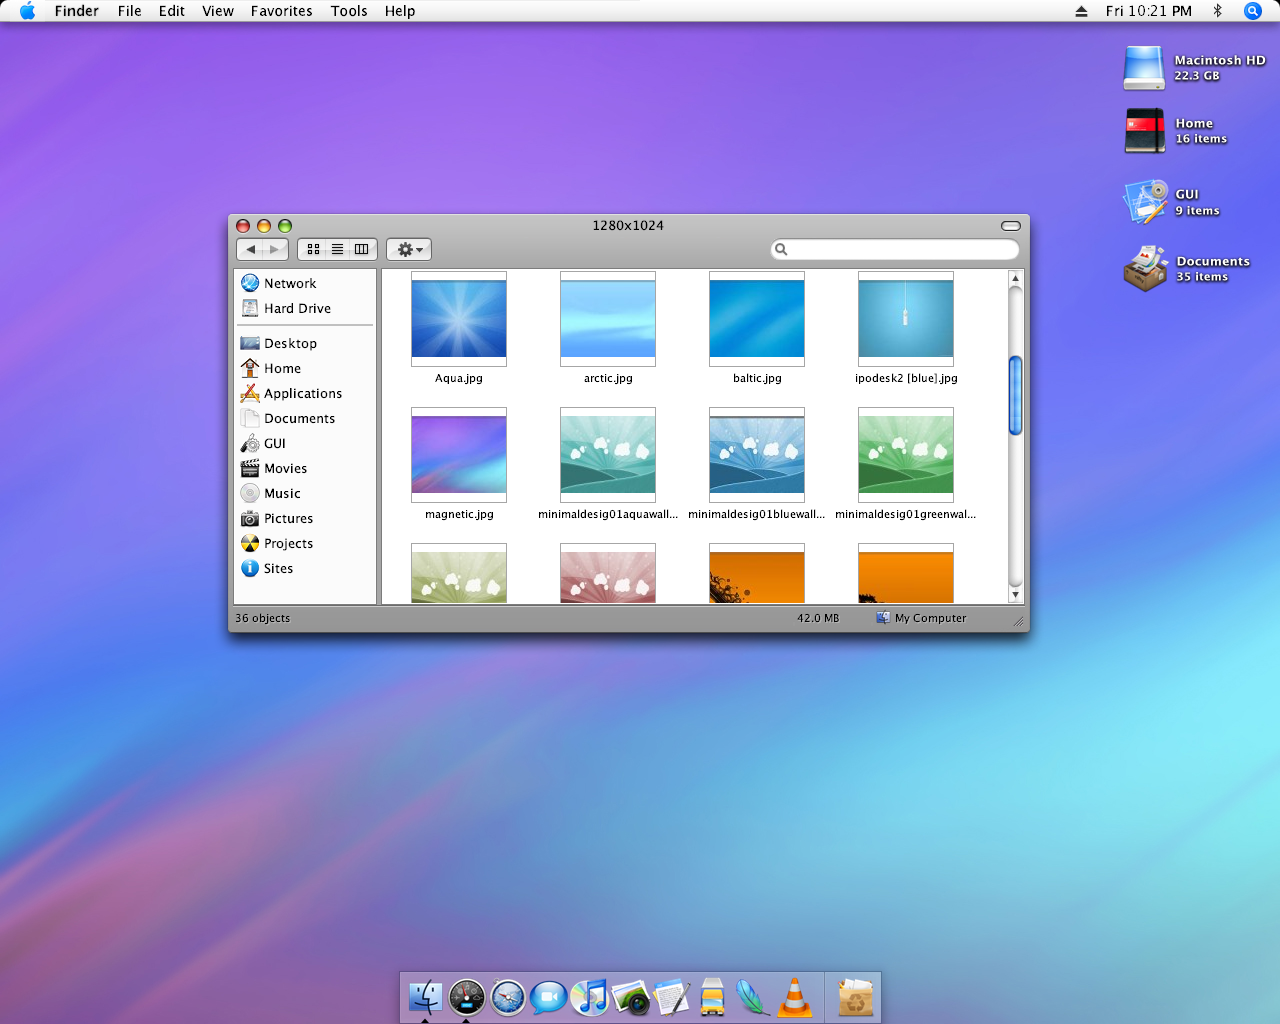Select the baltic.jpg thumbnail
This screenshot has width=1280, height=1024.
pyautogui.click(x=757, y=319)
